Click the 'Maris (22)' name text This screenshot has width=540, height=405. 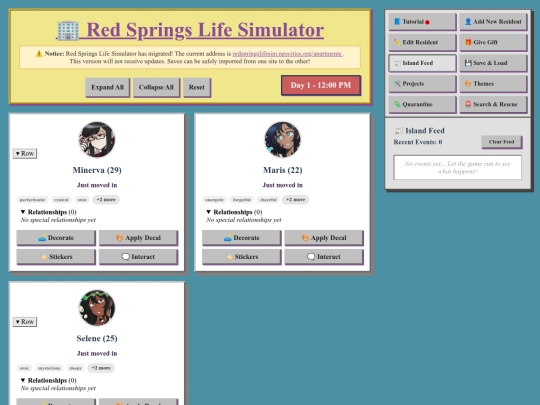[282, 170]
